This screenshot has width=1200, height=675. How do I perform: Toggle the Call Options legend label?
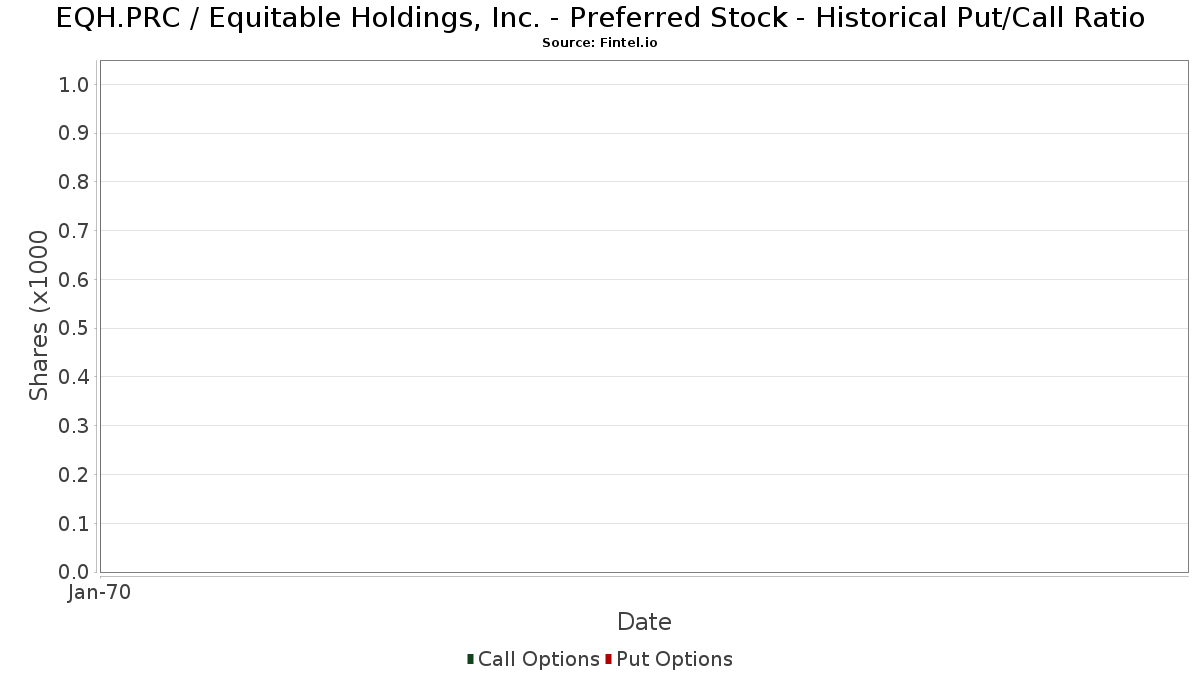[539, 659]
